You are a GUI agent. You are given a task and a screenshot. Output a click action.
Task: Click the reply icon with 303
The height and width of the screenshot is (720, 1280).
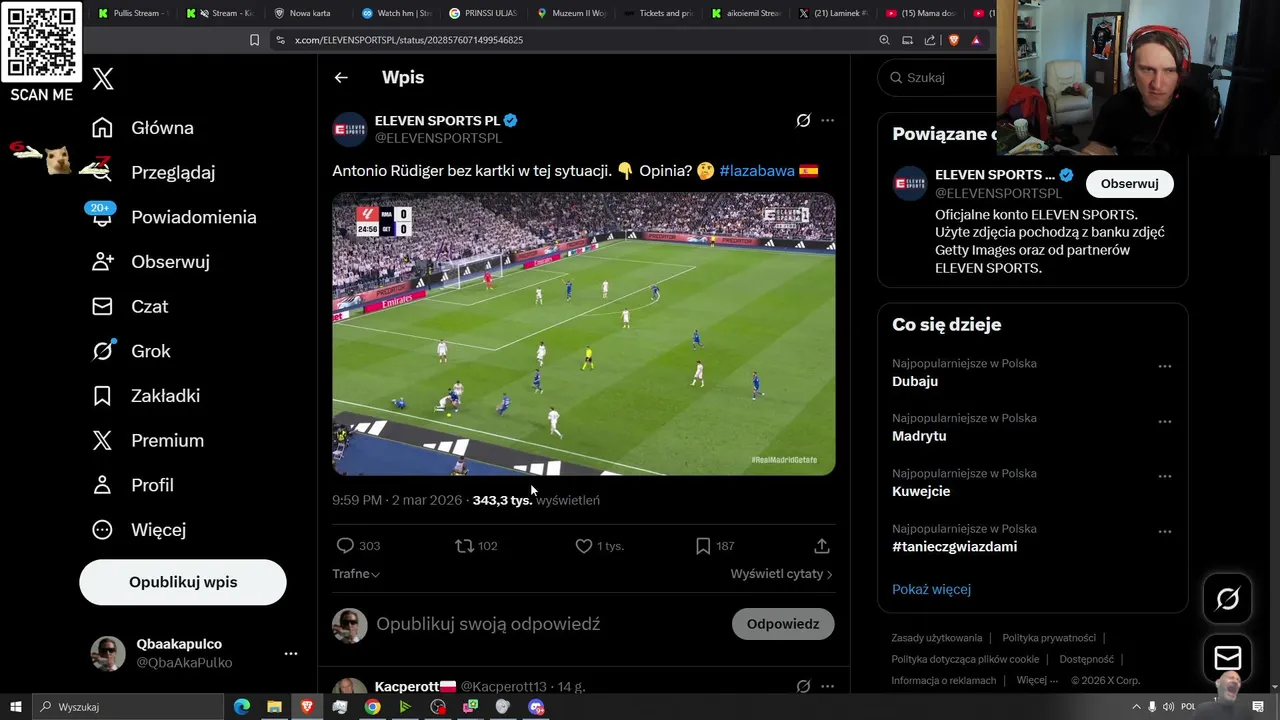click(345, 546)
